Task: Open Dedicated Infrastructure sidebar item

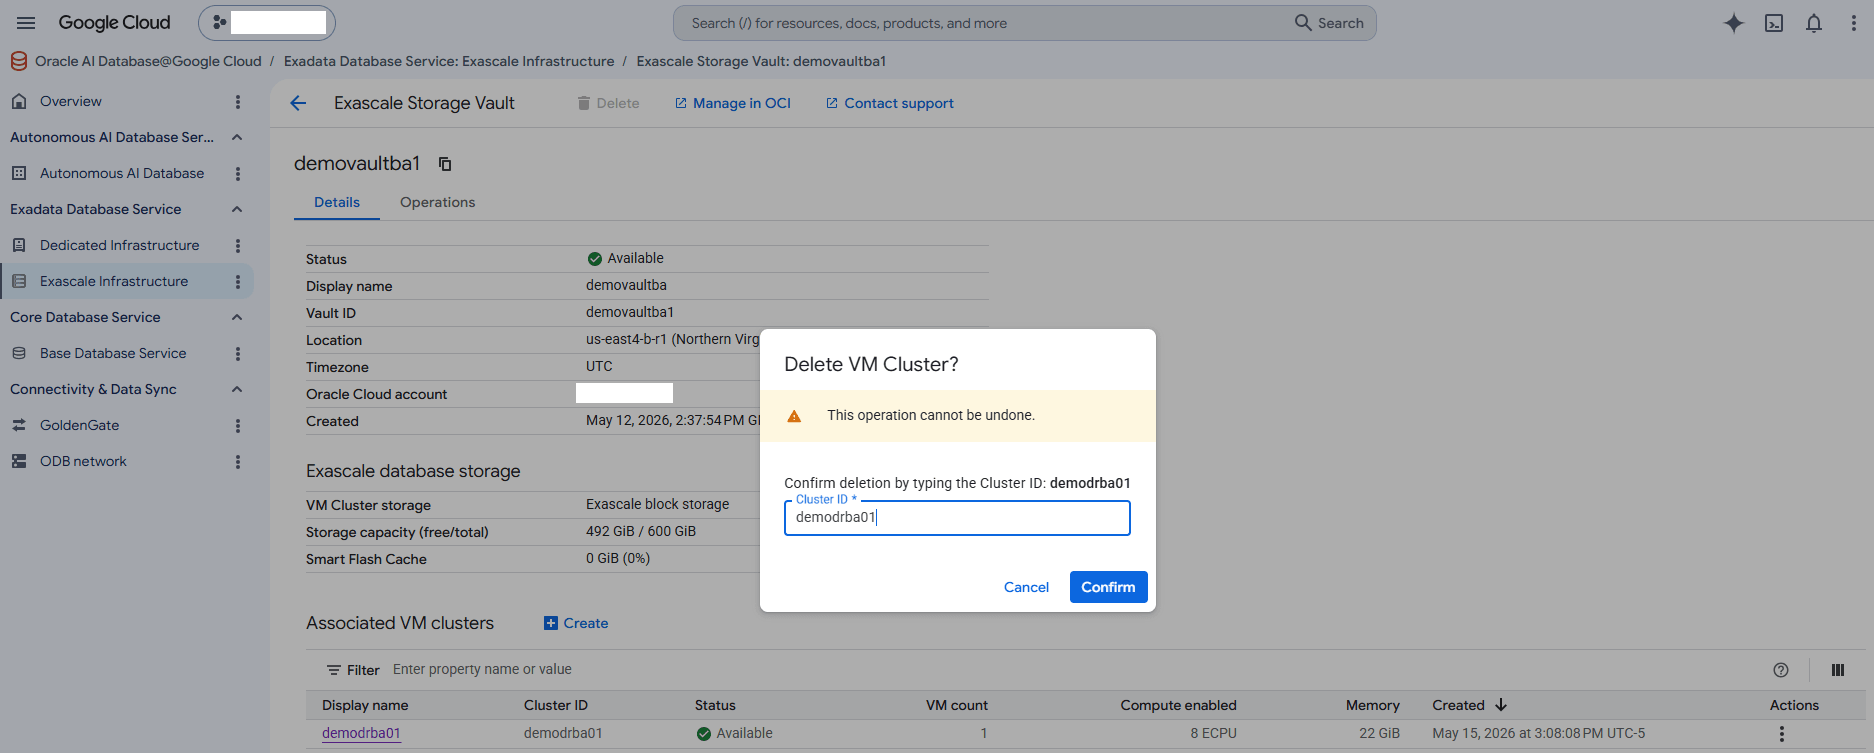Action: 120,245
